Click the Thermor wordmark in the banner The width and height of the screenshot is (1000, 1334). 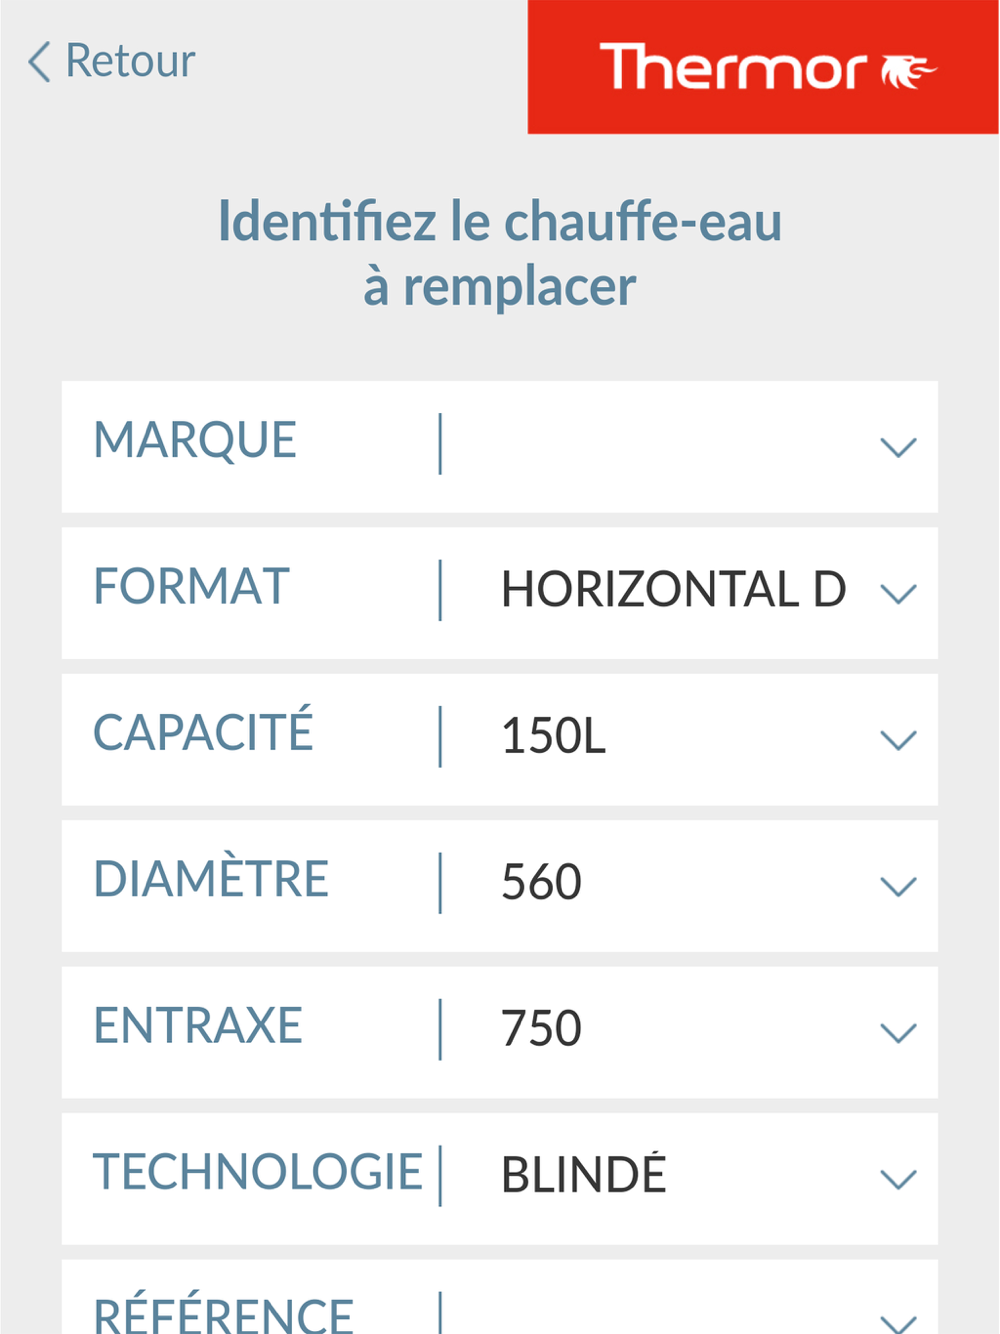pyautogui.click(x=733, y=68)
